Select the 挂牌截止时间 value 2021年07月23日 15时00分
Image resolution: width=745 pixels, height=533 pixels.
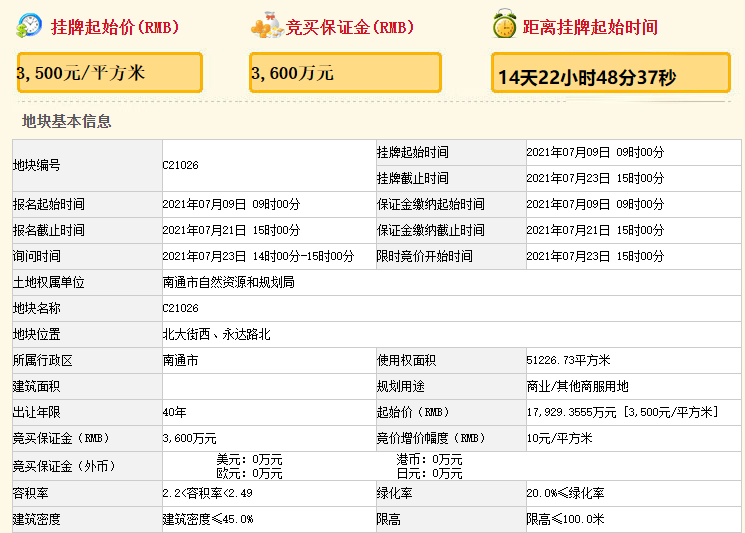pos(595,179)
